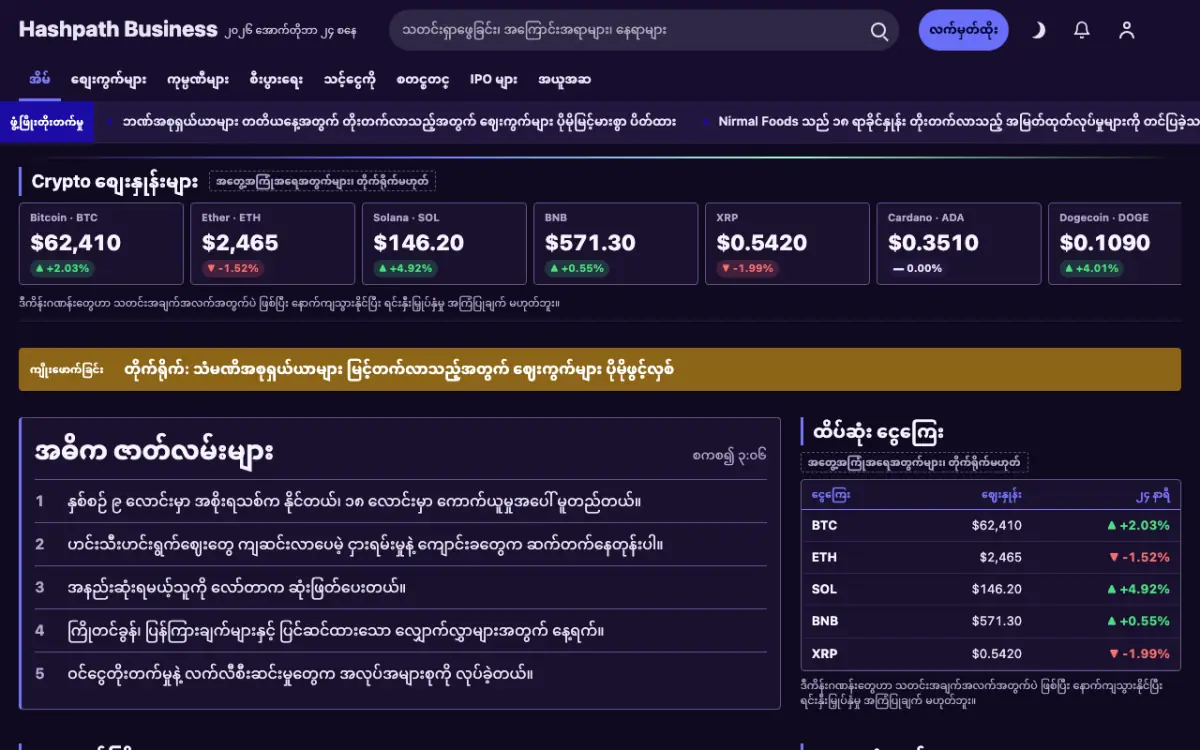Click the အဓိက ဇာတ်လမ်းများ top stories heading
The width and height of the screenshot is (1200, 750).
[154, 451]
